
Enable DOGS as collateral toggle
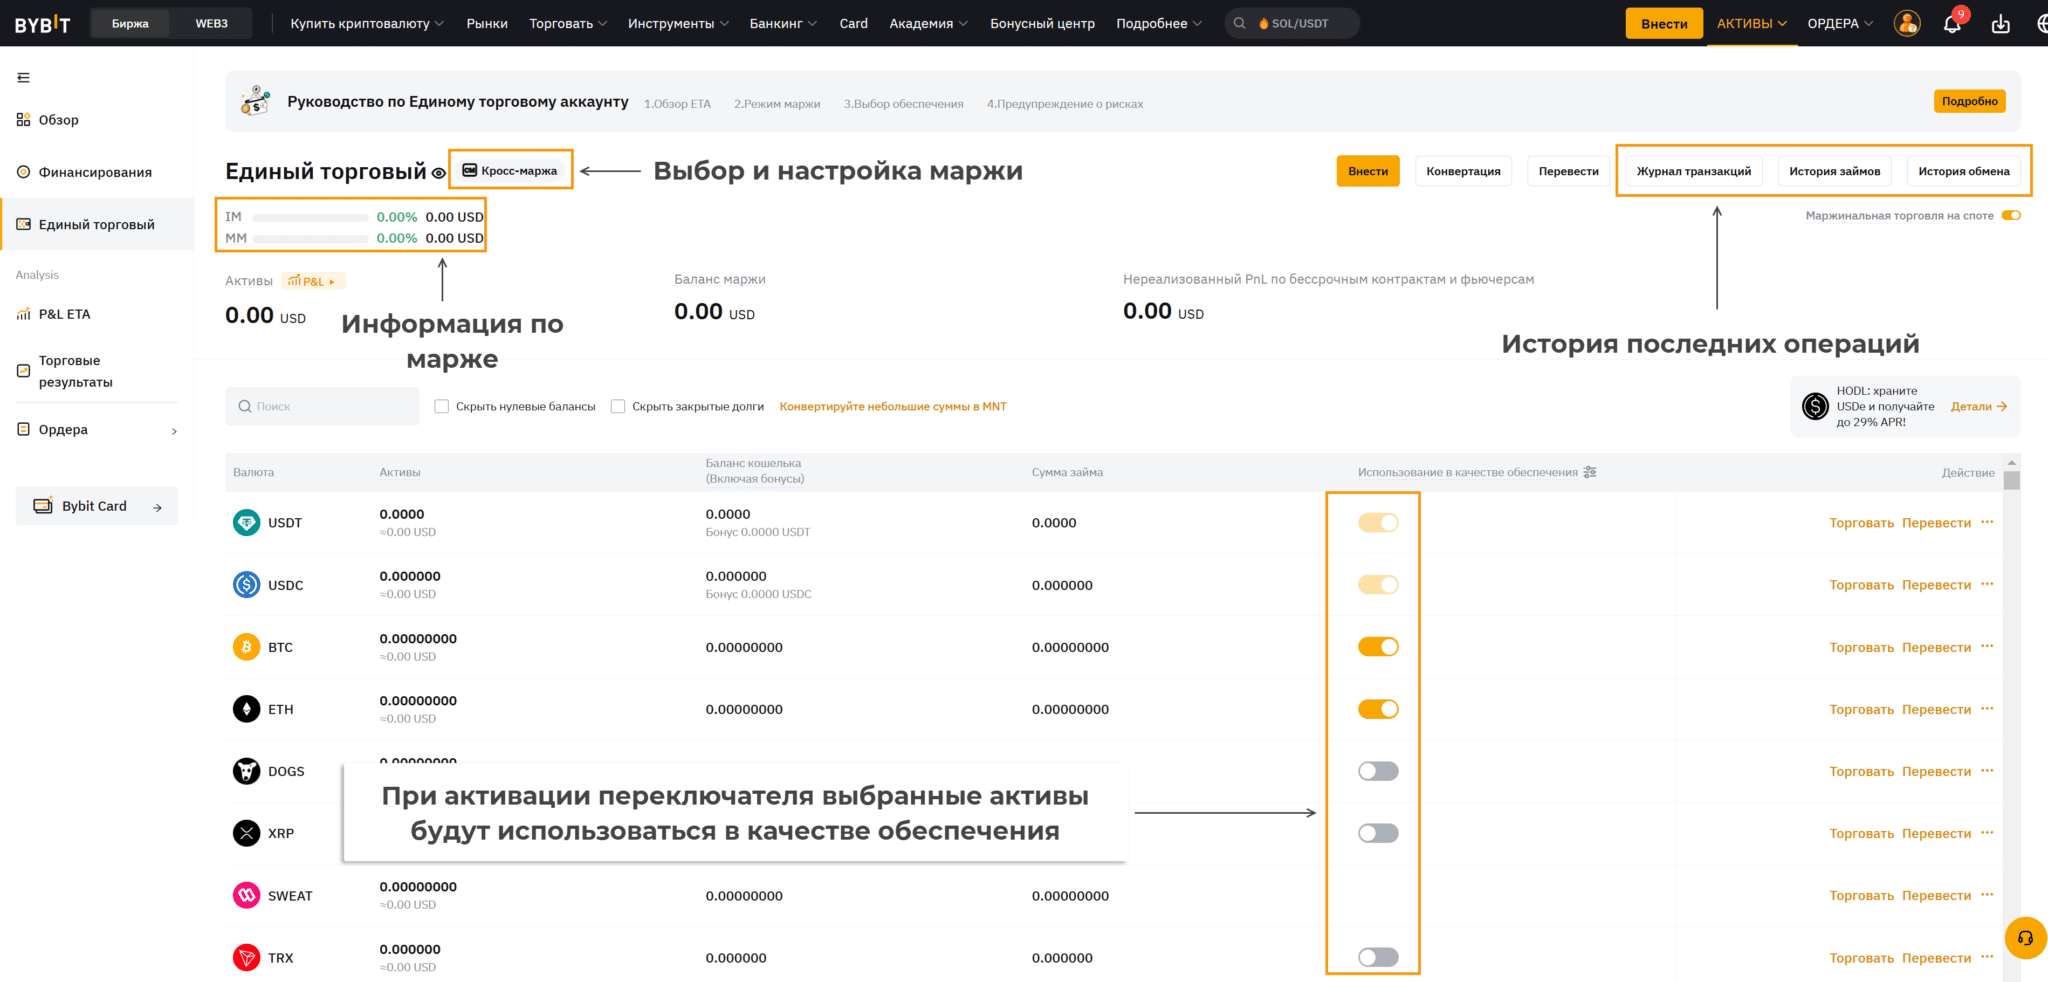coord(1378,771)
